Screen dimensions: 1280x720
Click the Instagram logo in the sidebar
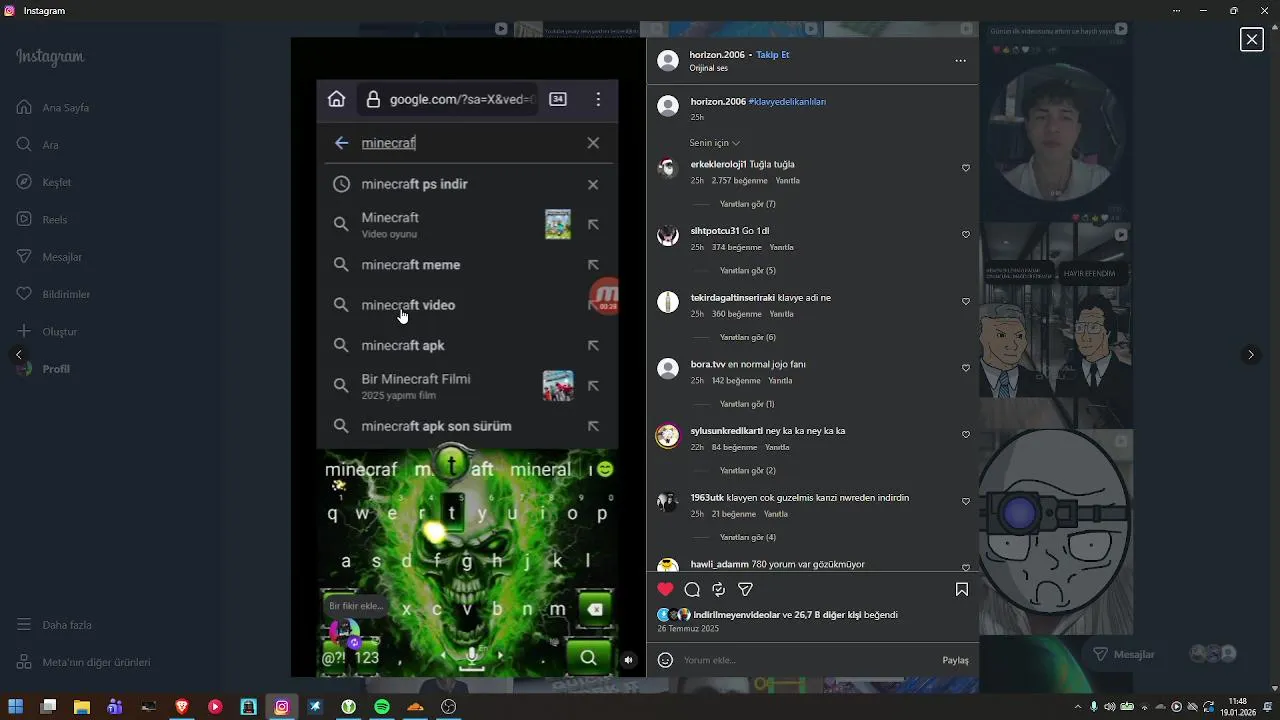(x=50, y=57)
